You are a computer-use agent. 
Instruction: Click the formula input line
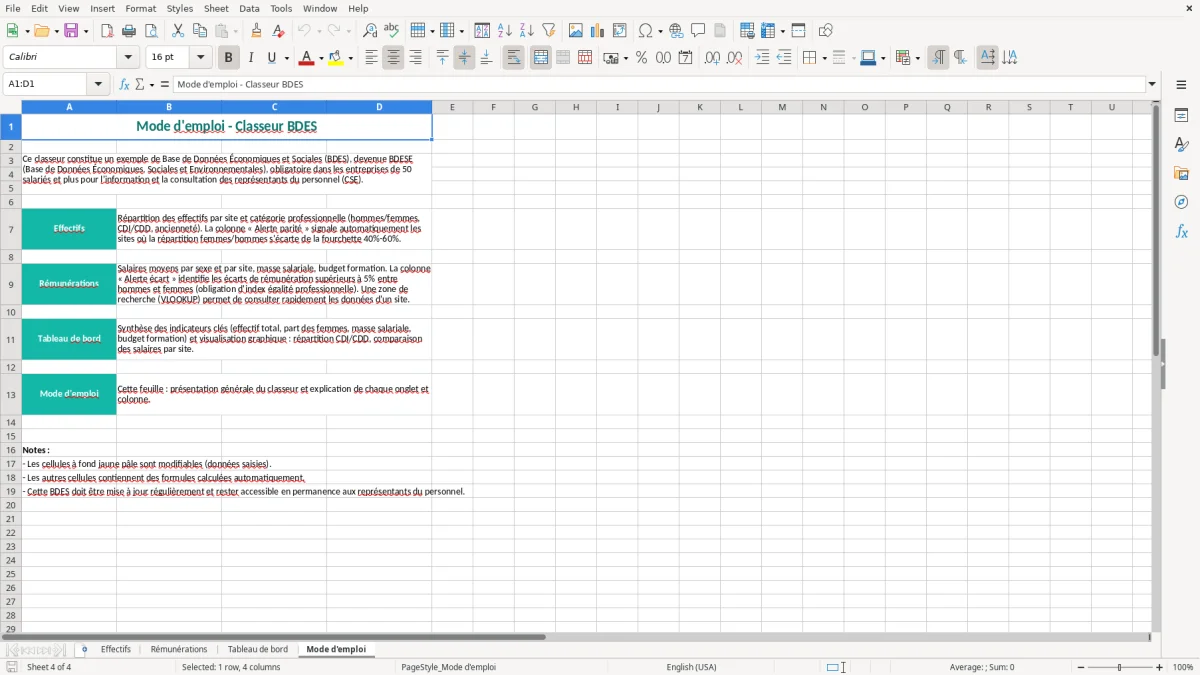[659, 84]
